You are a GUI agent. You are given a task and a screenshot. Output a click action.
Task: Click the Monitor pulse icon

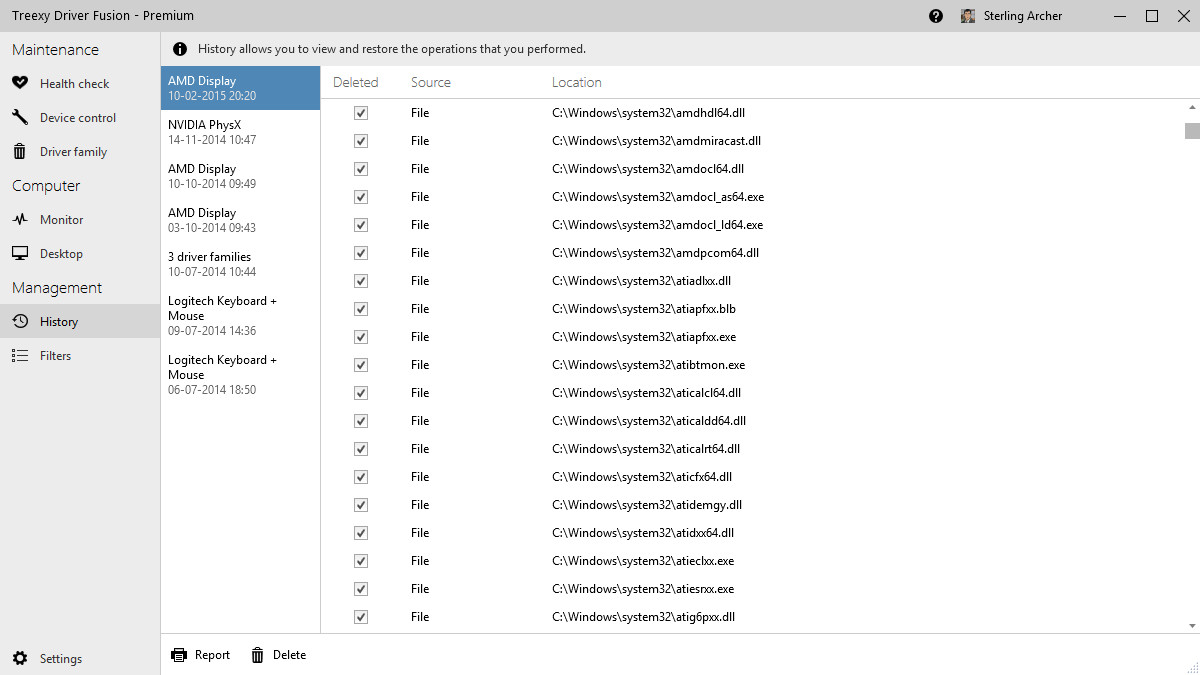coord(20,220)
